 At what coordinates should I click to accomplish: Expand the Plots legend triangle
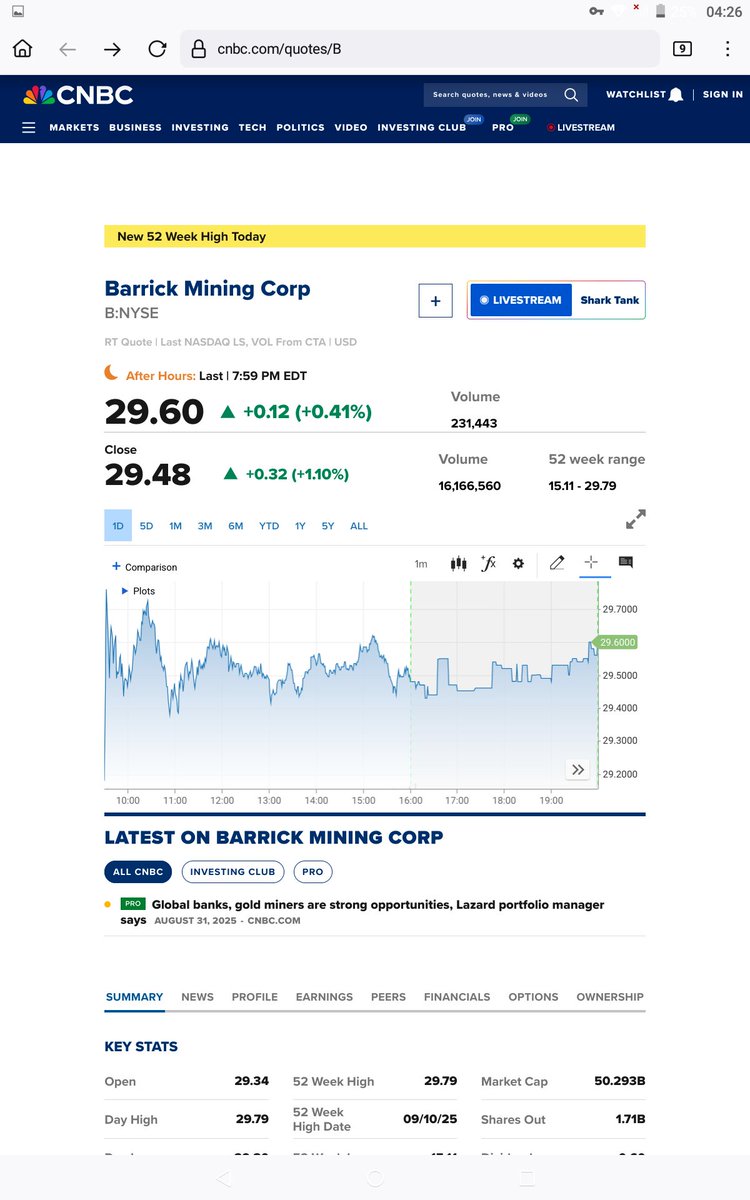click(125, 591)
